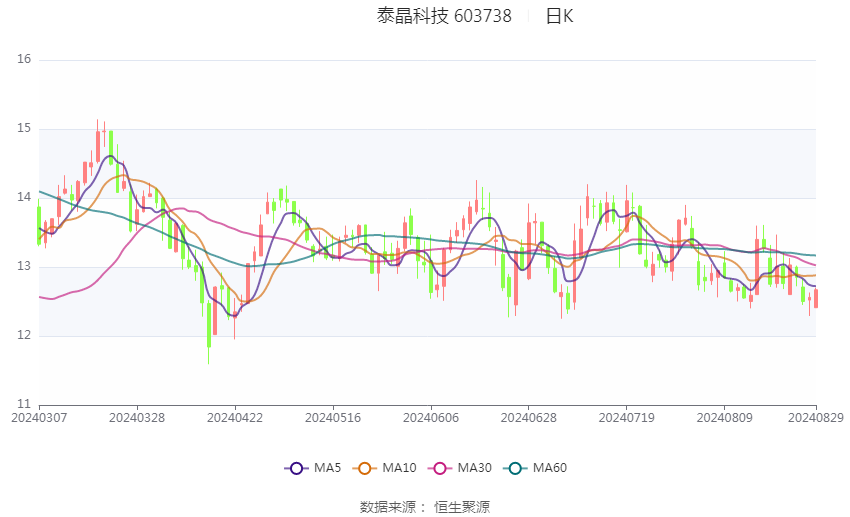Screen dimensions: 850x517
Task: Click the 20240809 date axis label
Action: click(x=725, y=418)
